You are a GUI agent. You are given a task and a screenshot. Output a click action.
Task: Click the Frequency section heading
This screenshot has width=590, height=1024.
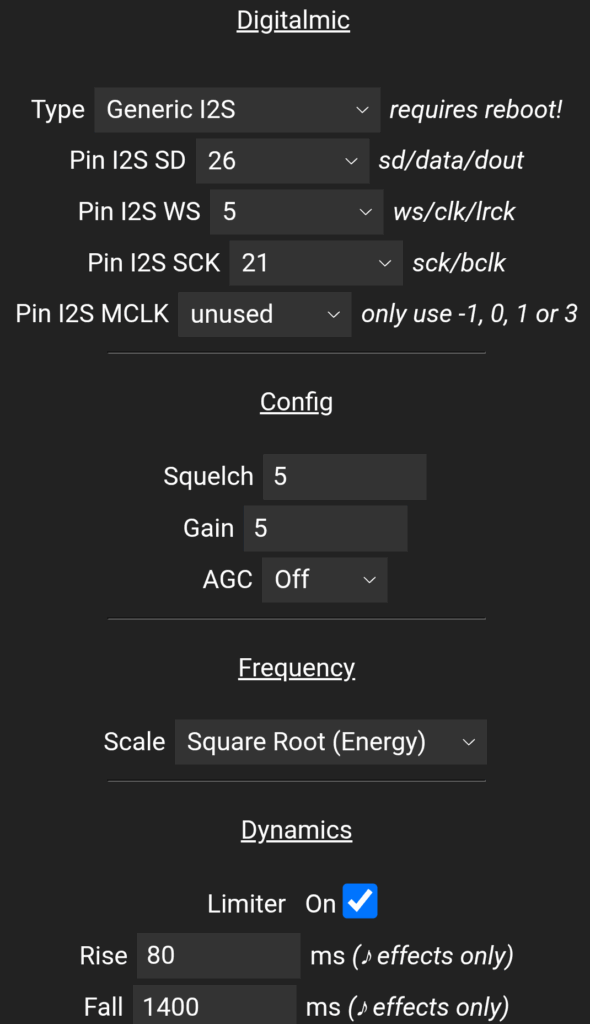[x=297, y=668]
